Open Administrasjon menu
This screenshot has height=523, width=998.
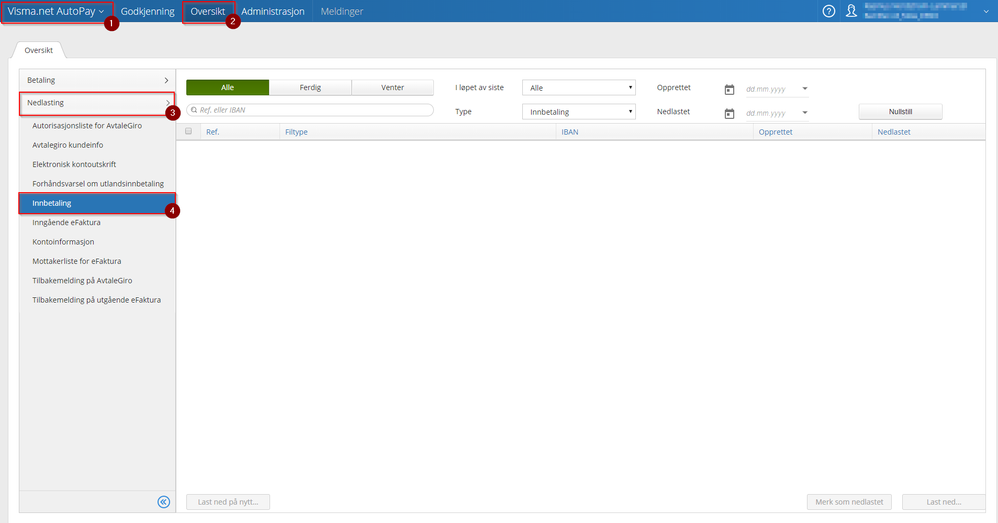272,11
